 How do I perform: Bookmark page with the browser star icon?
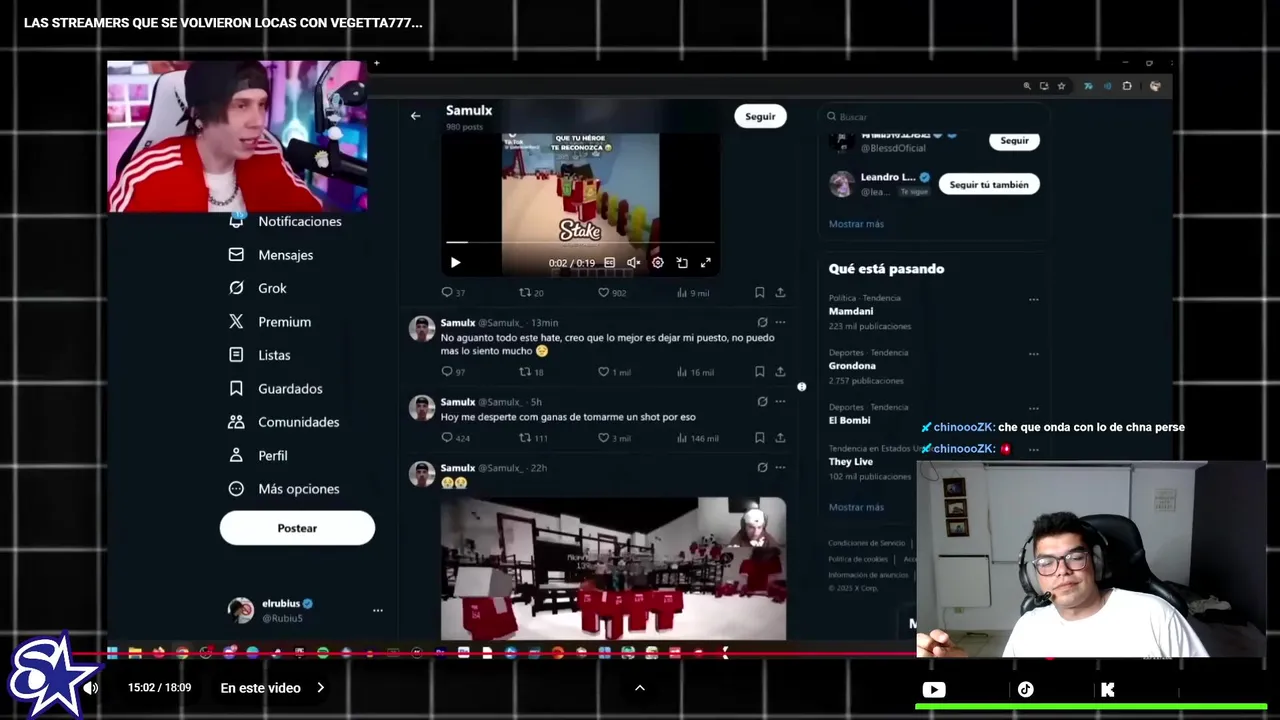point(1061,86)
